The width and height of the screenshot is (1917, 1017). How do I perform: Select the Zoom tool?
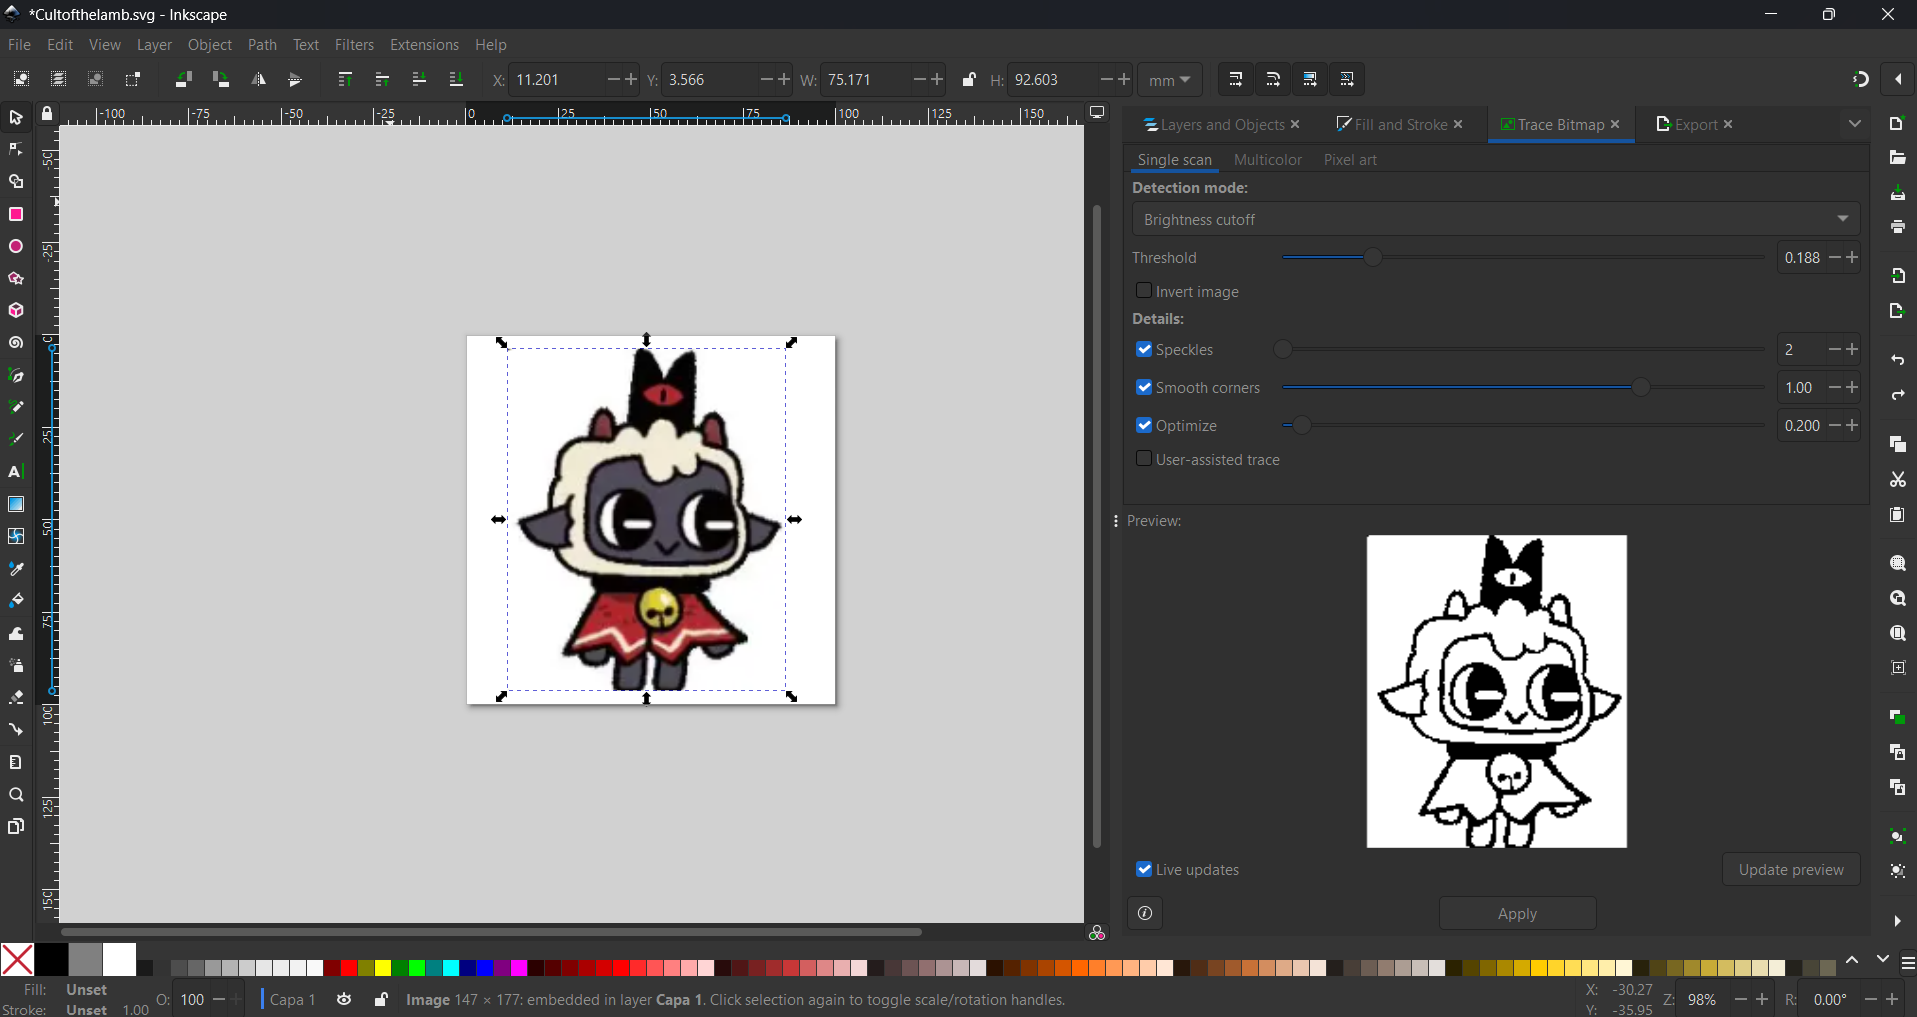[x=16, y=795]
